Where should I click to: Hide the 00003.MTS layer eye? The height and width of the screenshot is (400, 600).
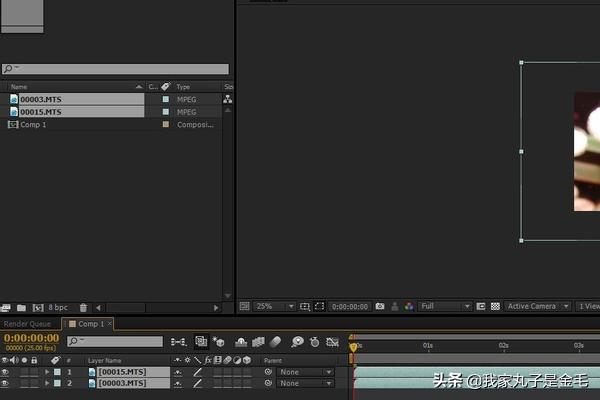(x=5, y=383)
